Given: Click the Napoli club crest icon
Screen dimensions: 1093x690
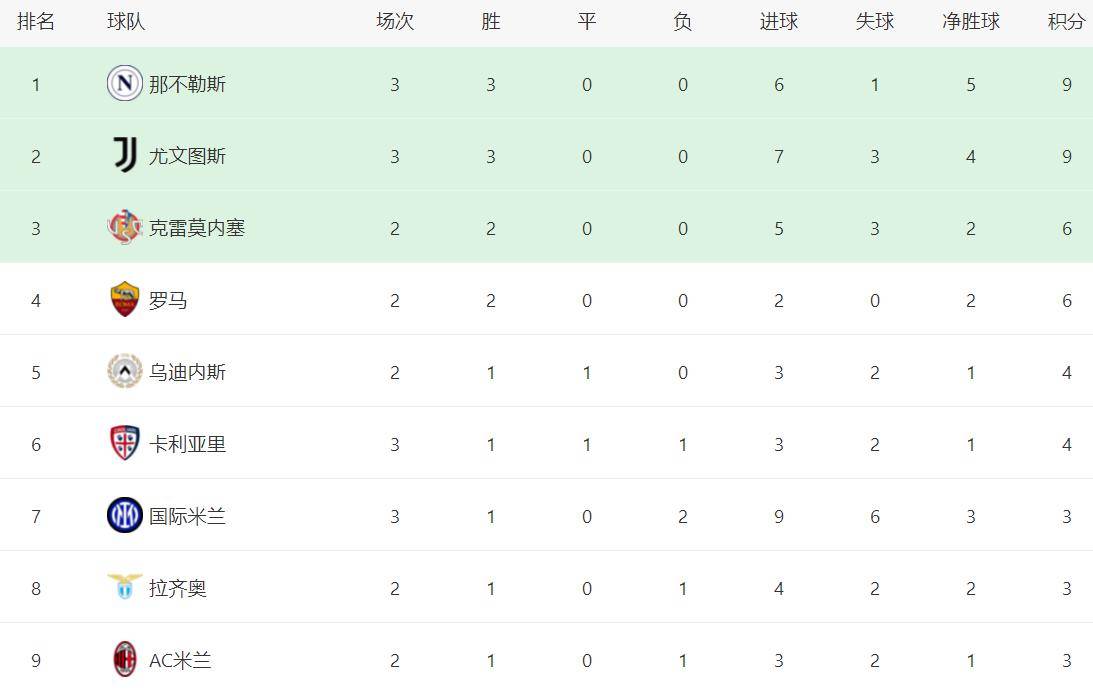Looking at the screenshot, I should click(x=125, y=84).
